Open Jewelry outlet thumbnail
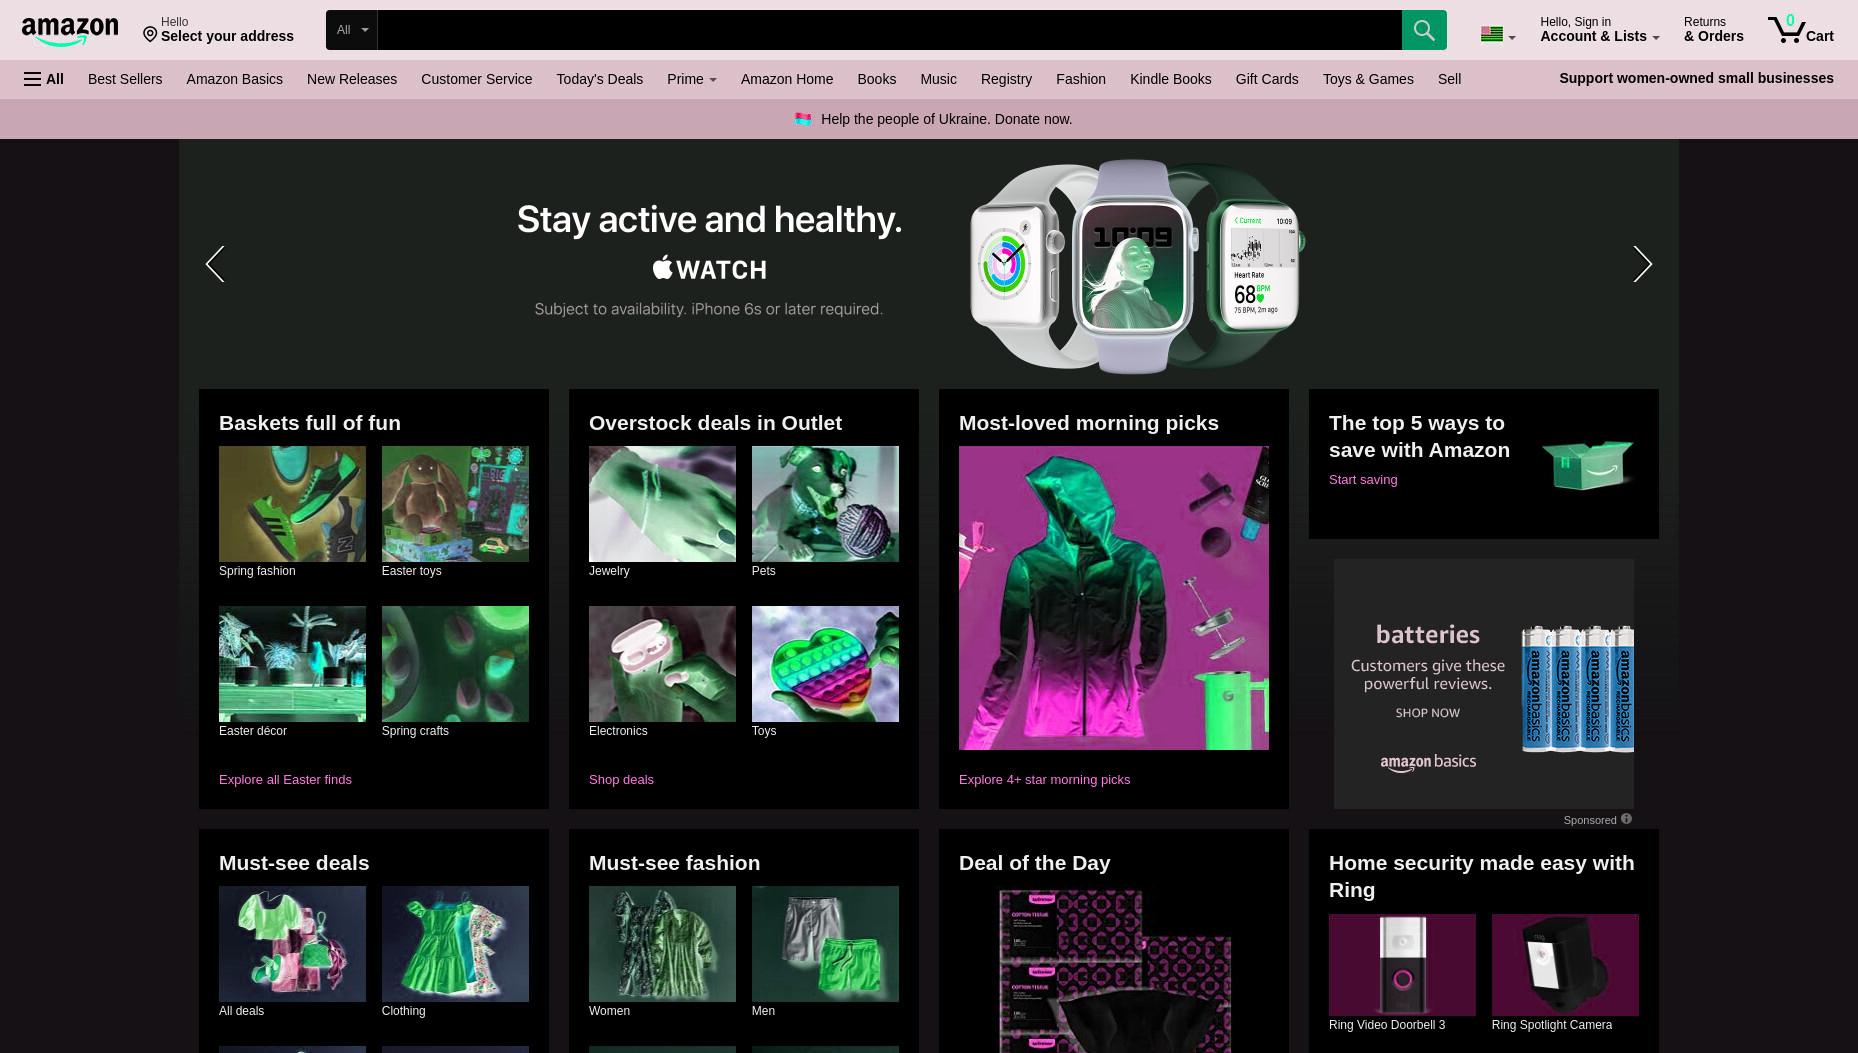The height and width of the screenshot is (1053, 1858). click(x=662, y=504)
